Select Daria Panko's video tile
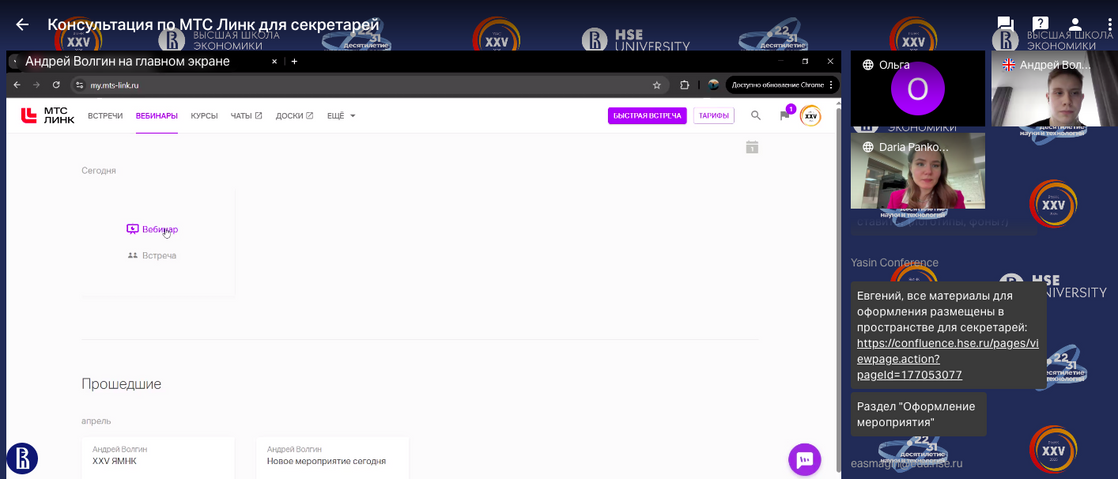The width and height of the screenshot is (1118, 479). click(x=918, y=171)
